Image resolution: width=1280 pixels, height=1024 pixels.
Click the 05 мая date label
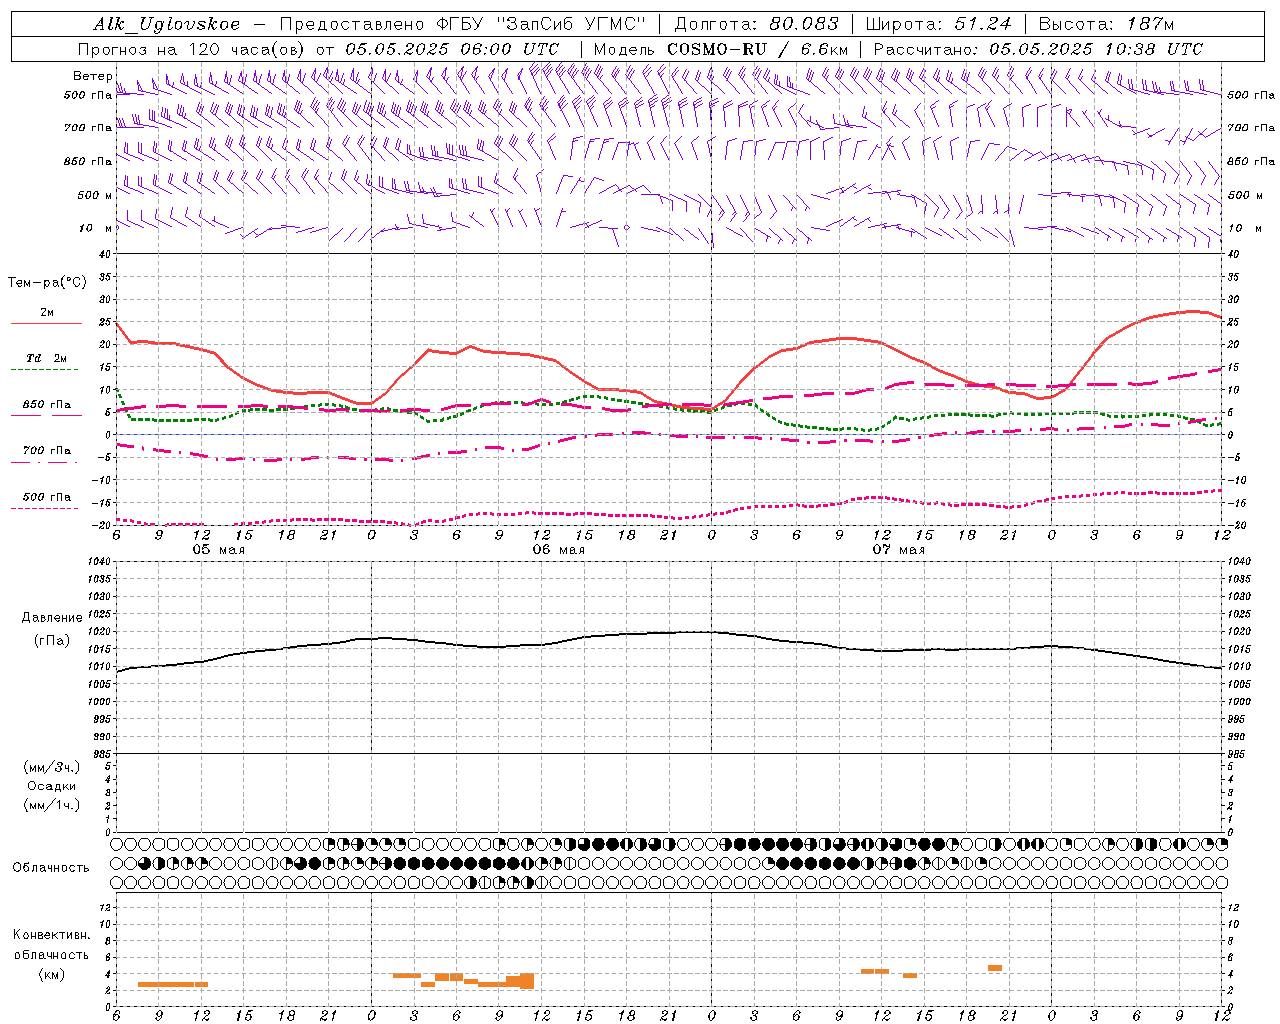[x=218, y=550]
